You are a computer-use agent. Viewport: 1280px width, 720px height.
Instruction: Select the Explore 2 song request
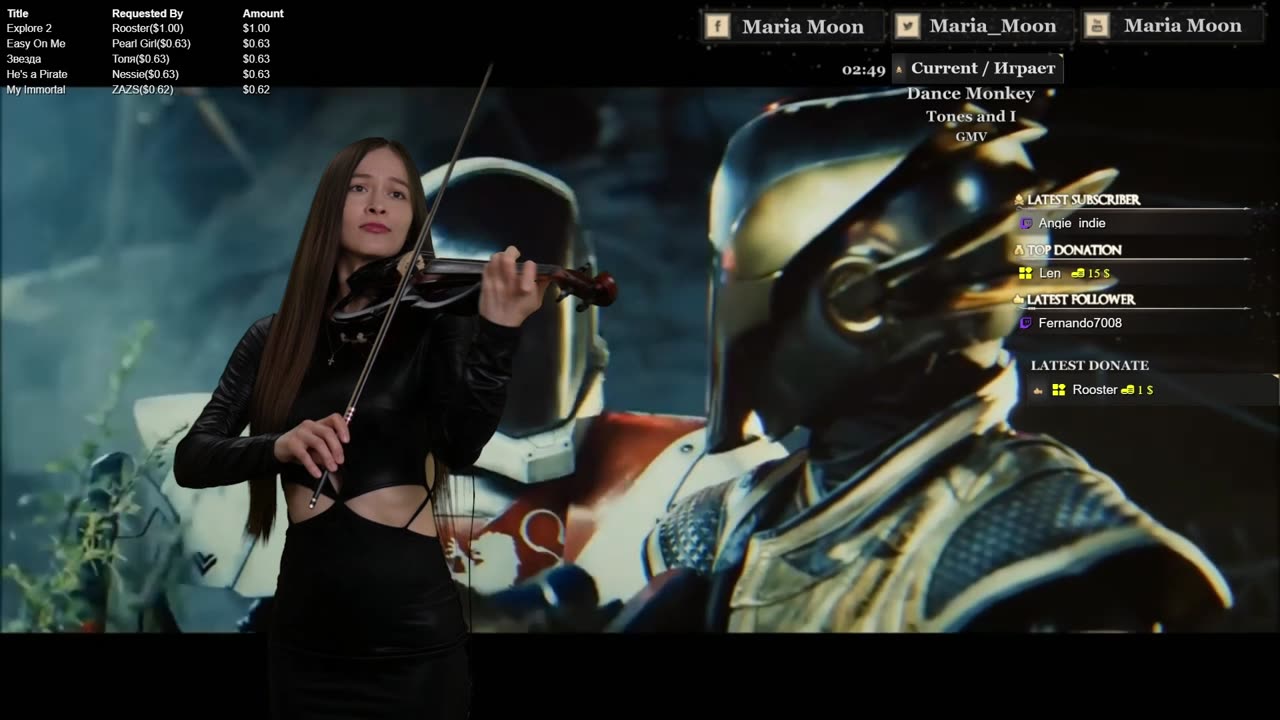tap(29, 29)
